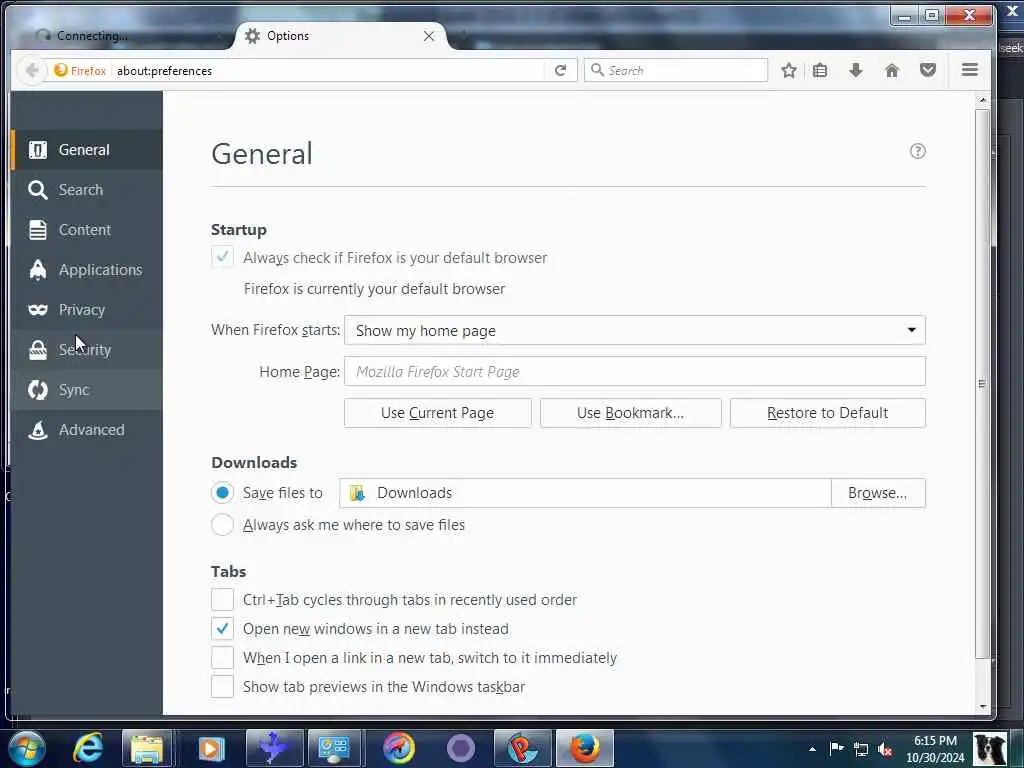Select Save files to radio button
1024x768 pixels.
(x=222, y=492)
